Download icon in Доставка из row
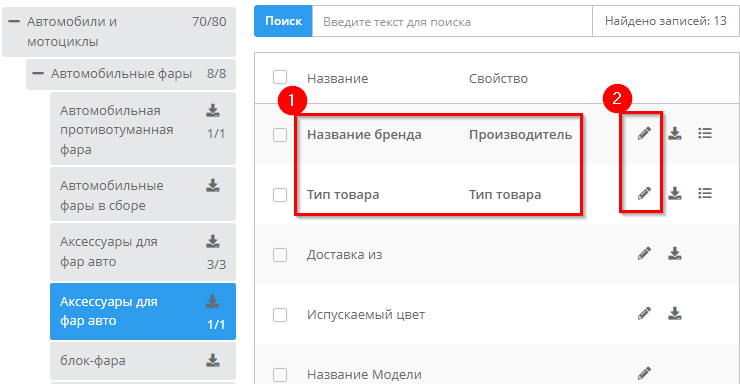The image size is (740, 384). pyautogui.click(x=675, y=253)
